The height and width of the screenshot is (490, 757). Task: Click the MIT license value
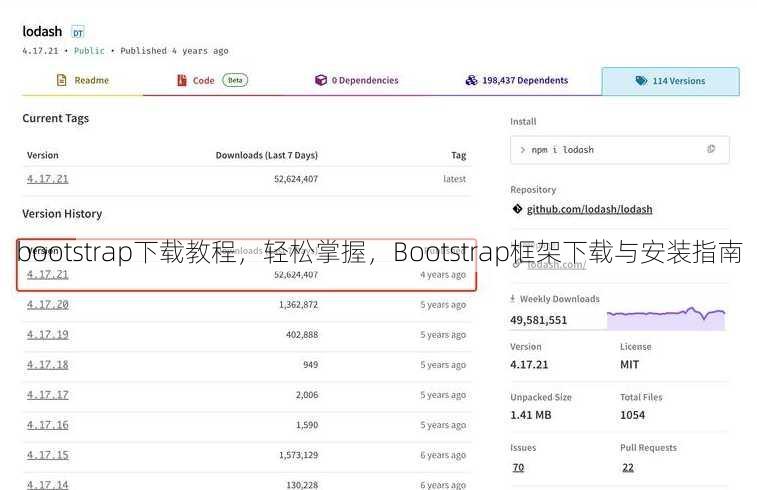[x=630, y=364]
